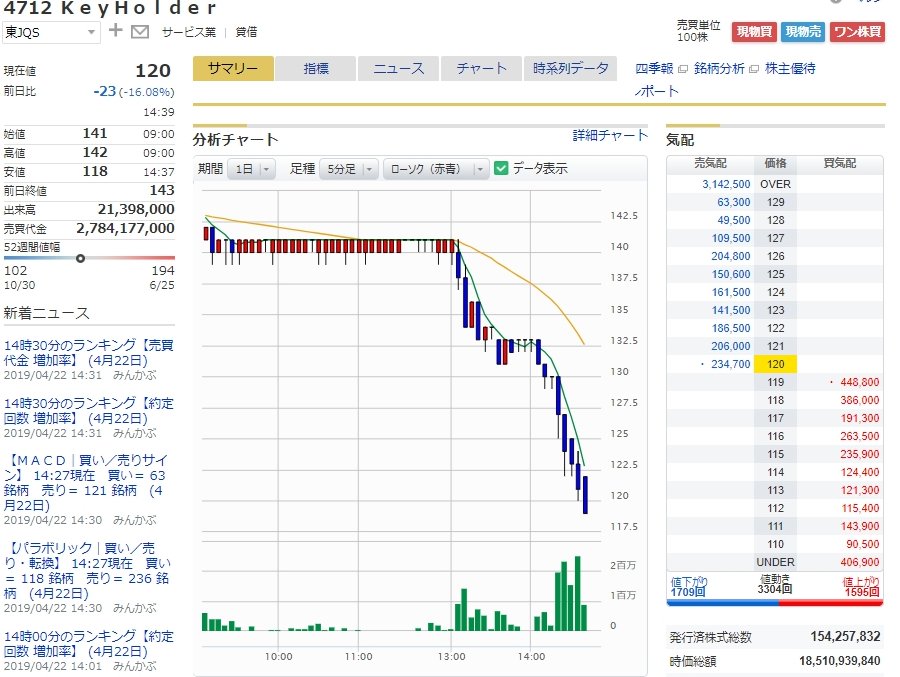Click the highlighted 120 price cell
Viewport: 900px width, 677px height.
[x=775, y=364]
